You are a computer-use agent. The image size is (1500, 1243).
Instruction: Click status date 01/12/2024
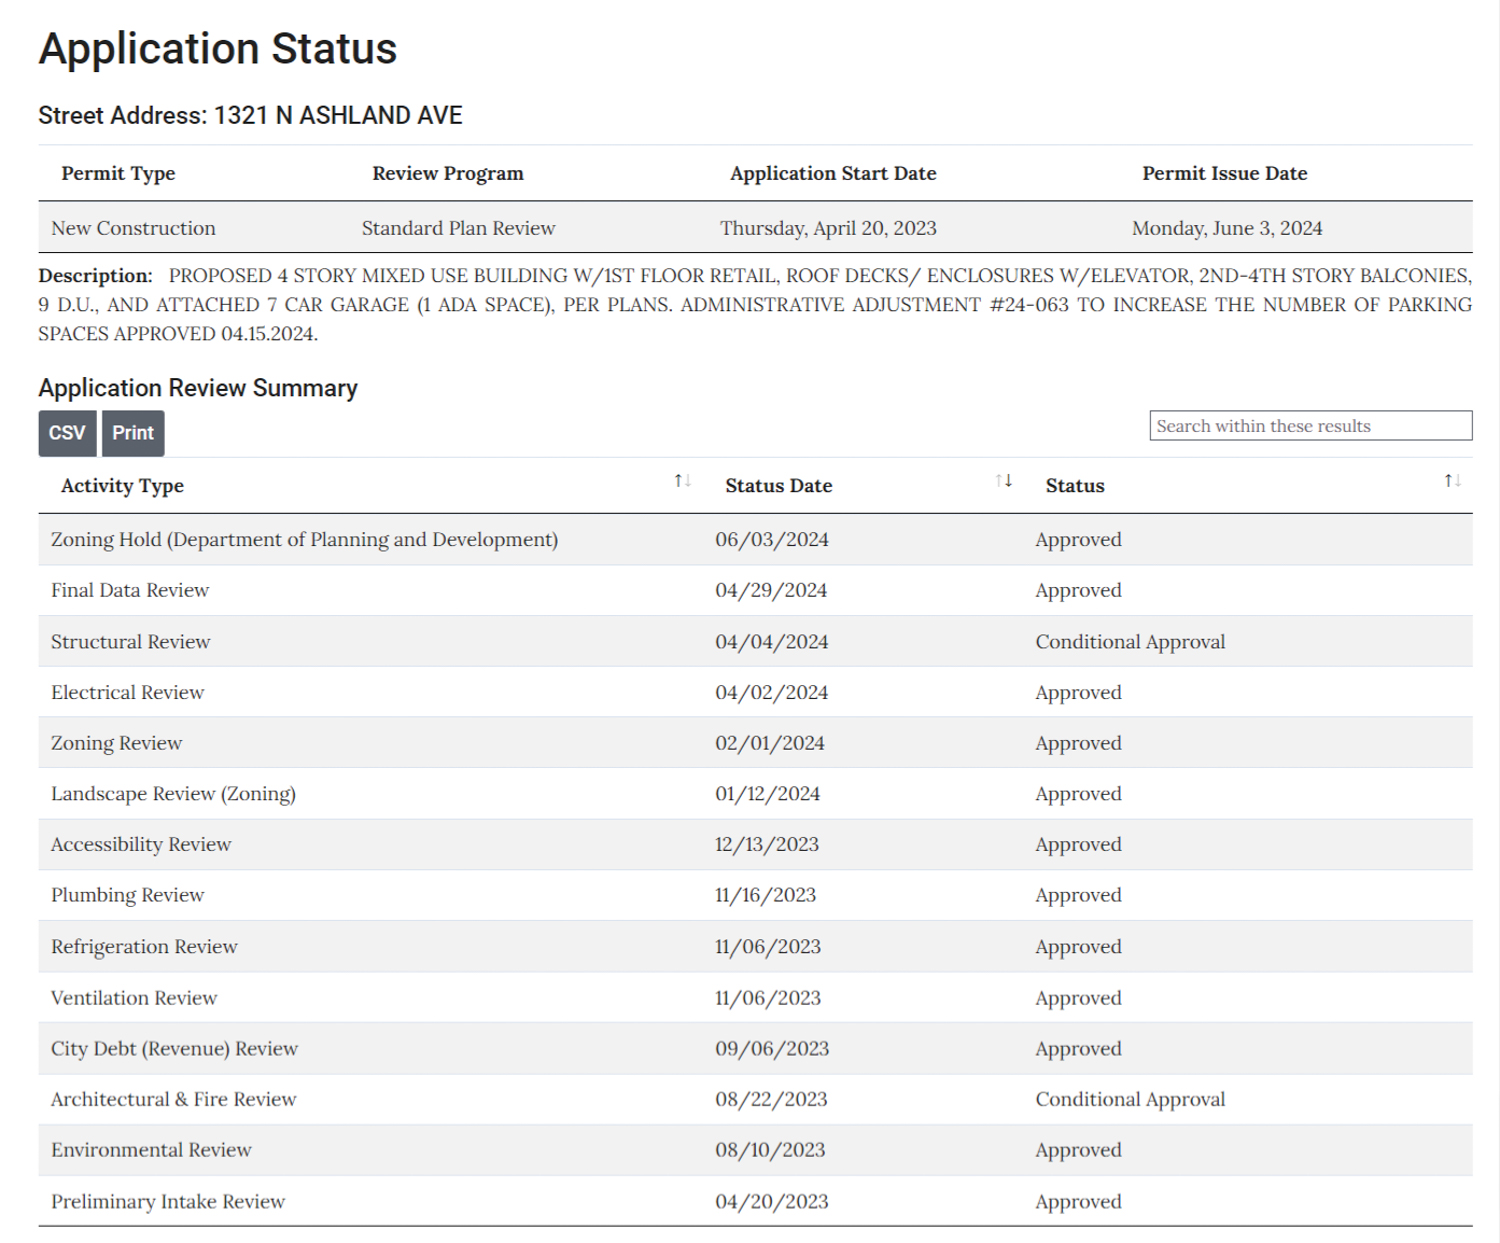tap(767, 794)
